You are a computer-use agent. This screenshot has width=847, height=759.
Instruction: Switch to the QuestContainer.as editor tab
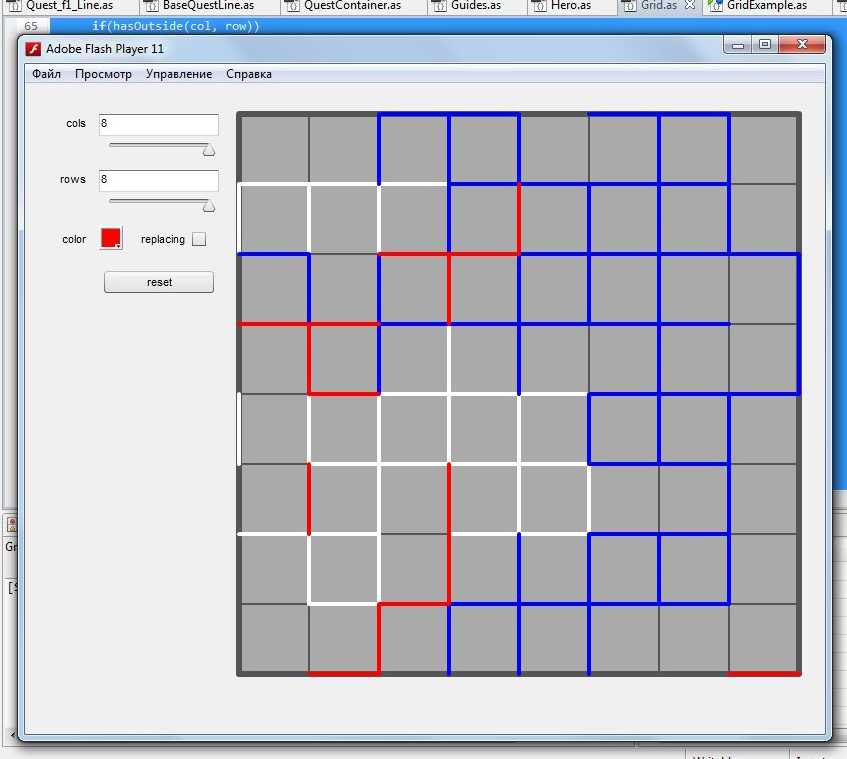(352, 6)
